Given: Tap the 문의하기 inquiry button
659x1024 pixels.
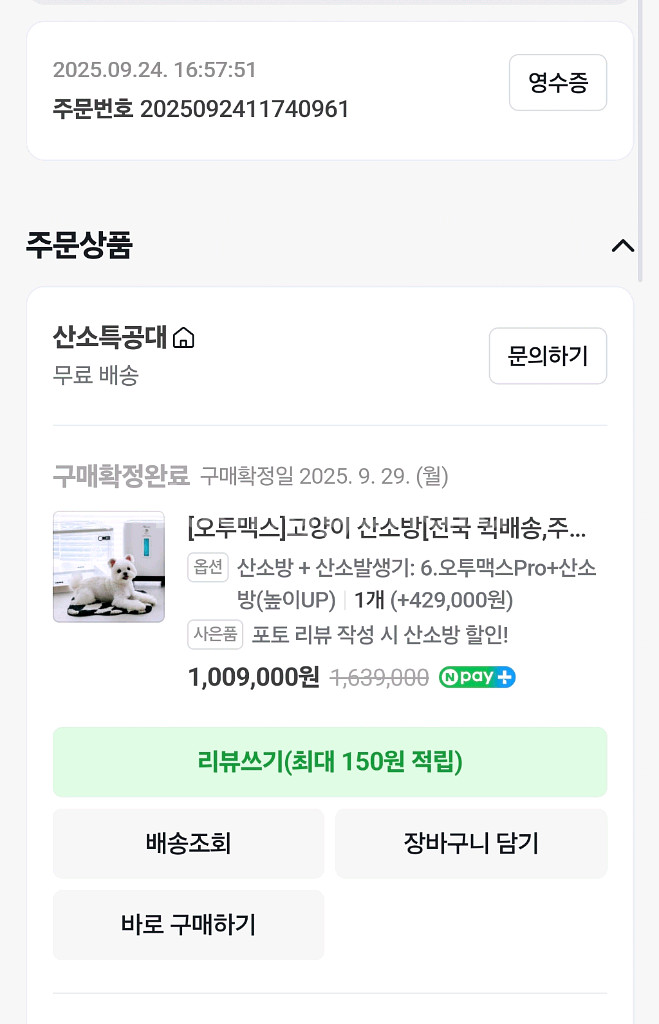Looking at the screenshot, I should 547,355.
